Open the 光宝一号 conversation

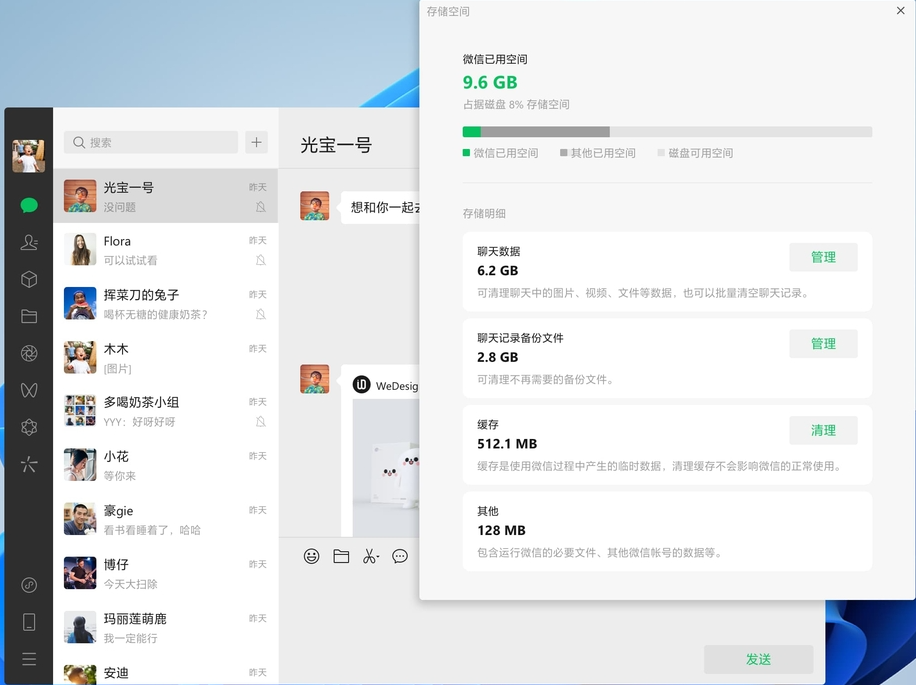(165, 196)
